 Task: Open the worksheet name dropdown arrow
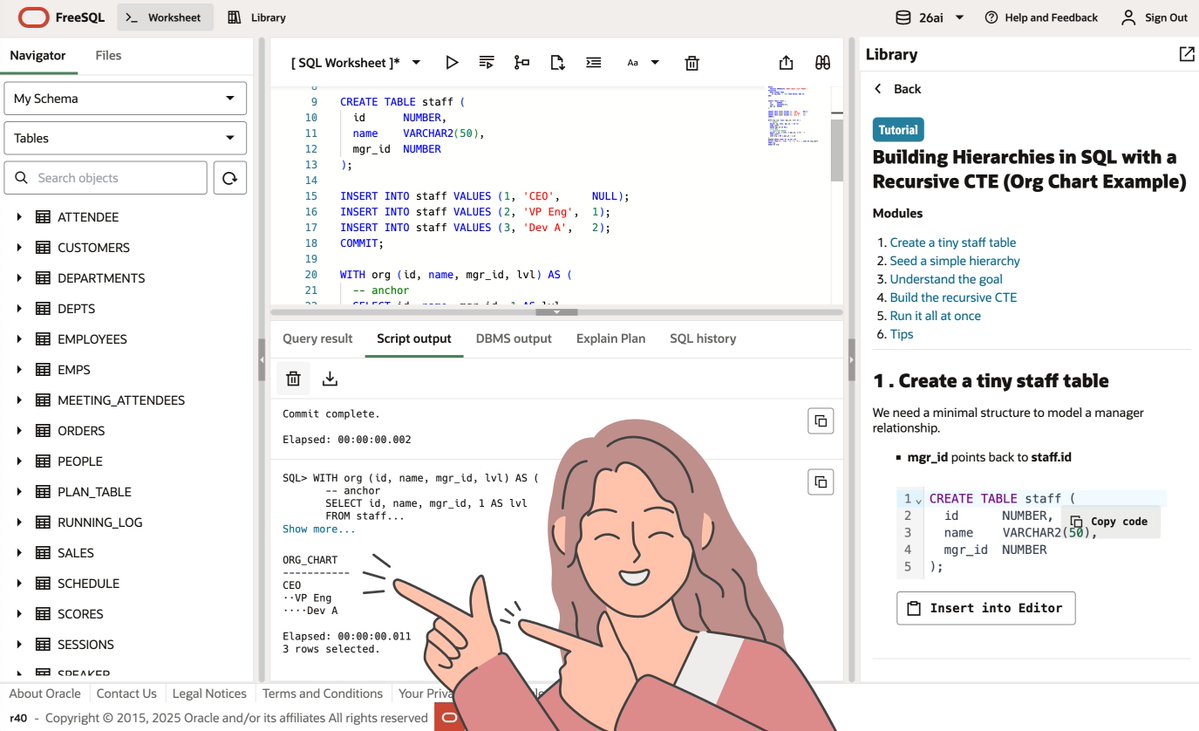tap(416, 61)
